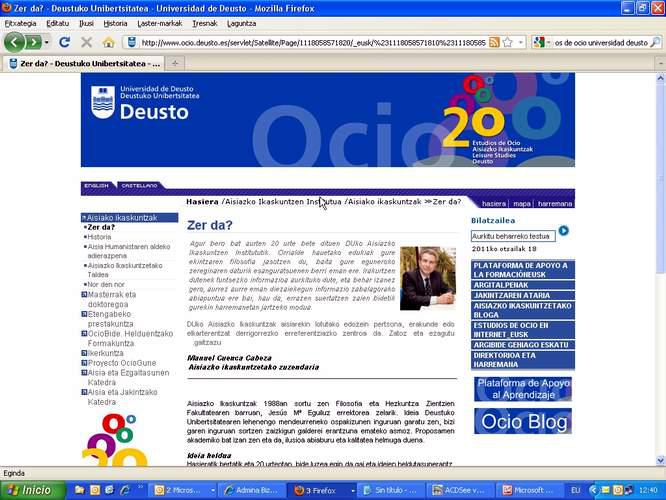Open the Editatu menu

tap(57, 23)
